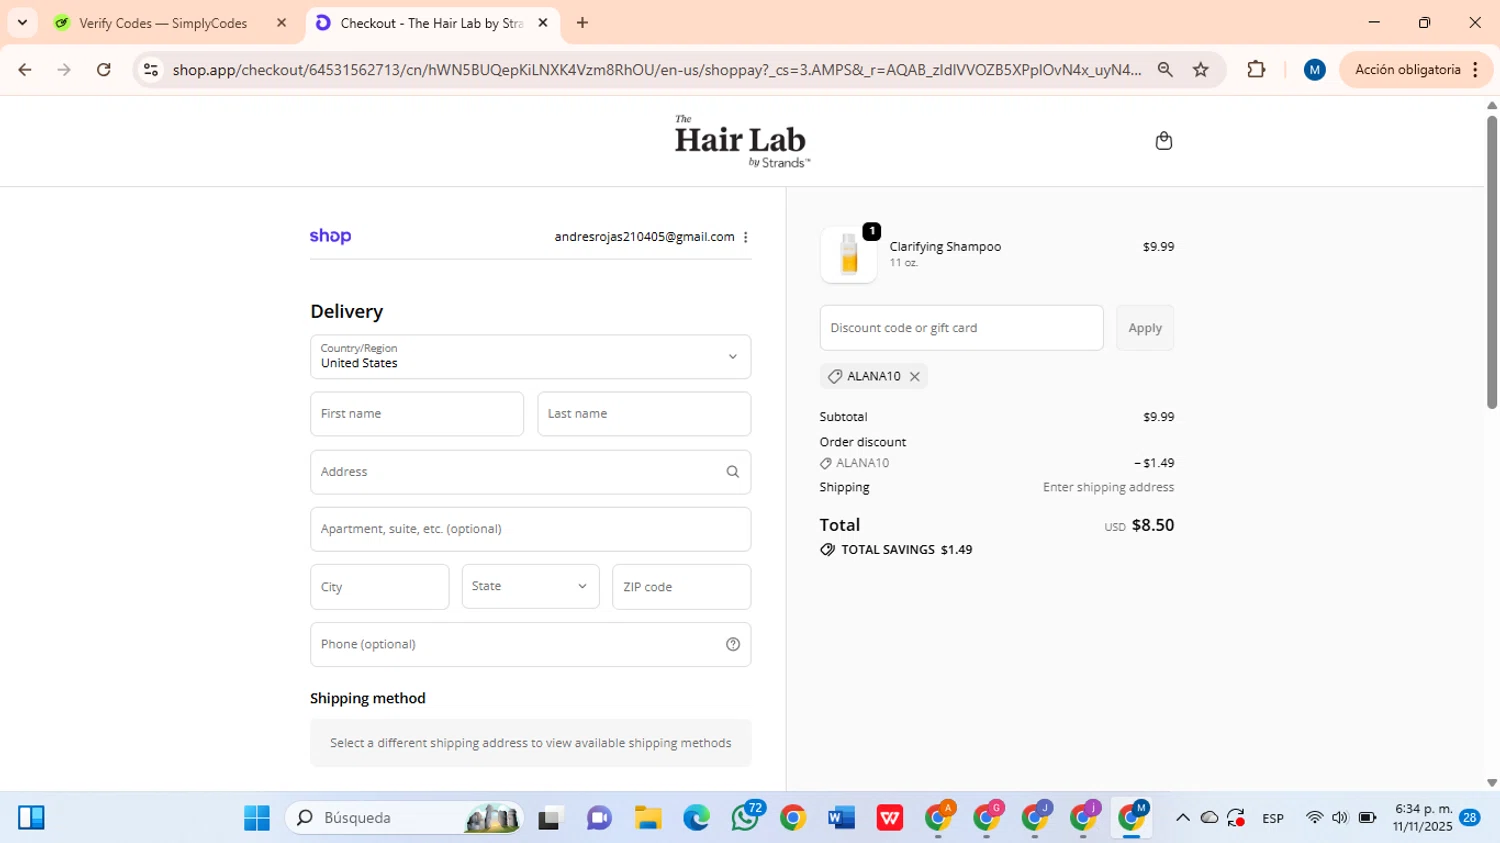1500x843 pixels.
Task: Open the taskbar Task View icon
Action: pyautogui.click(x=550, y=818)
